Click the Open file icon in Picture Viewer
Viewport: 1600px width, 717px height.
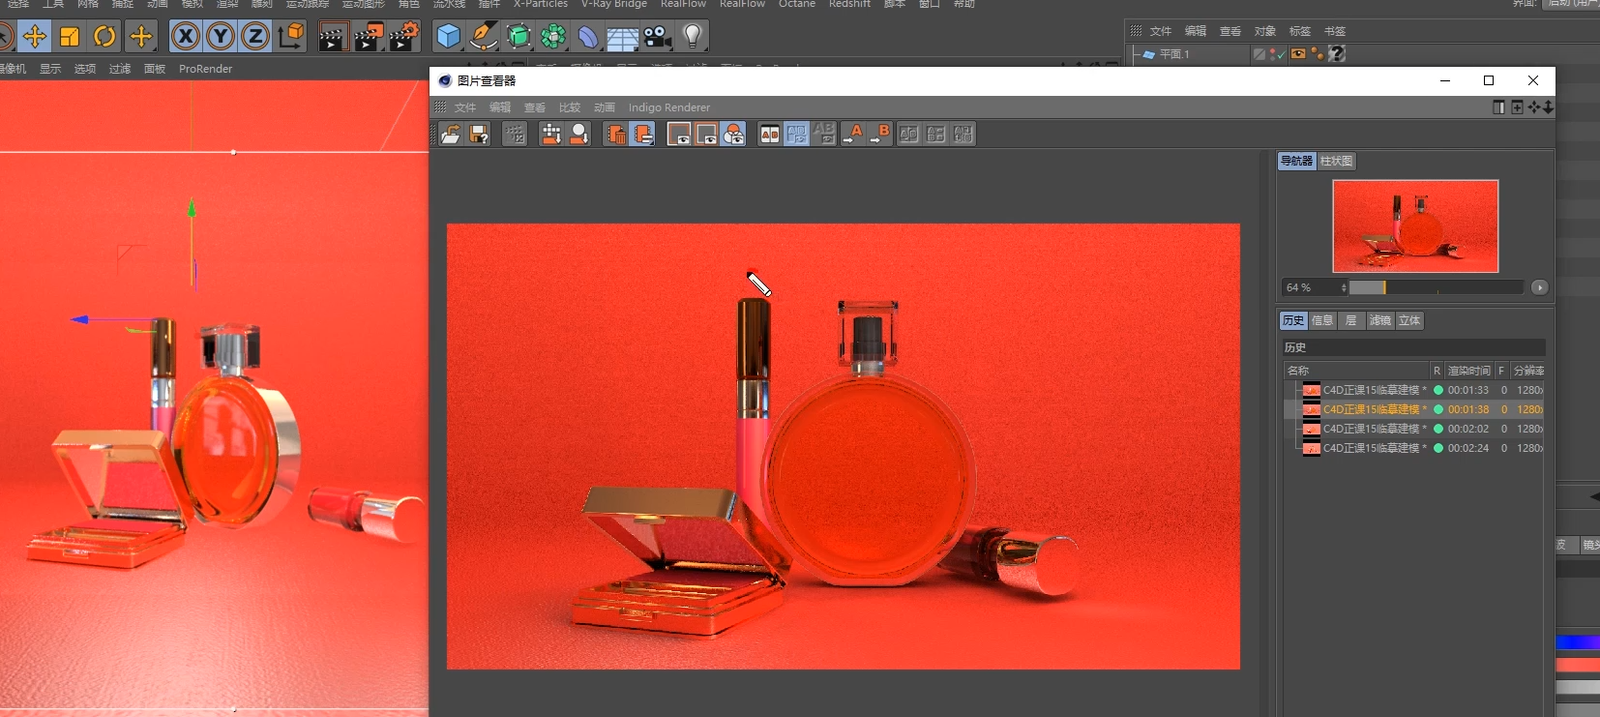[x=451, y=134]
